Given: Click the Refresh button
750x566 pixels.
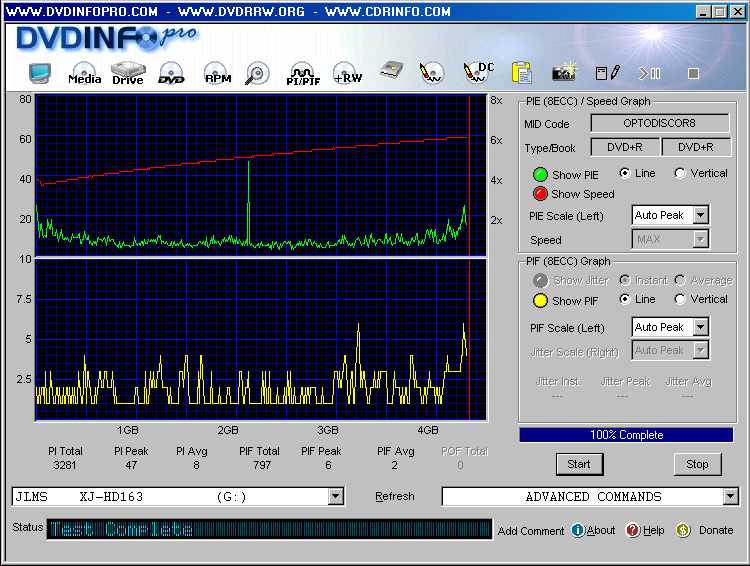Looking at the screenshot, I should [395, 496].
